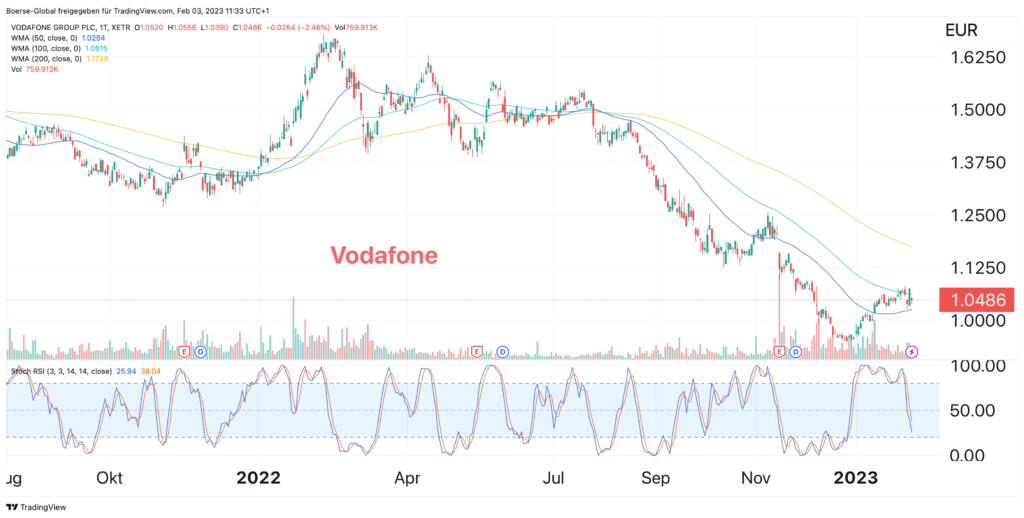
Task: Click the 2023 label on the time axis
Action: 856,477
